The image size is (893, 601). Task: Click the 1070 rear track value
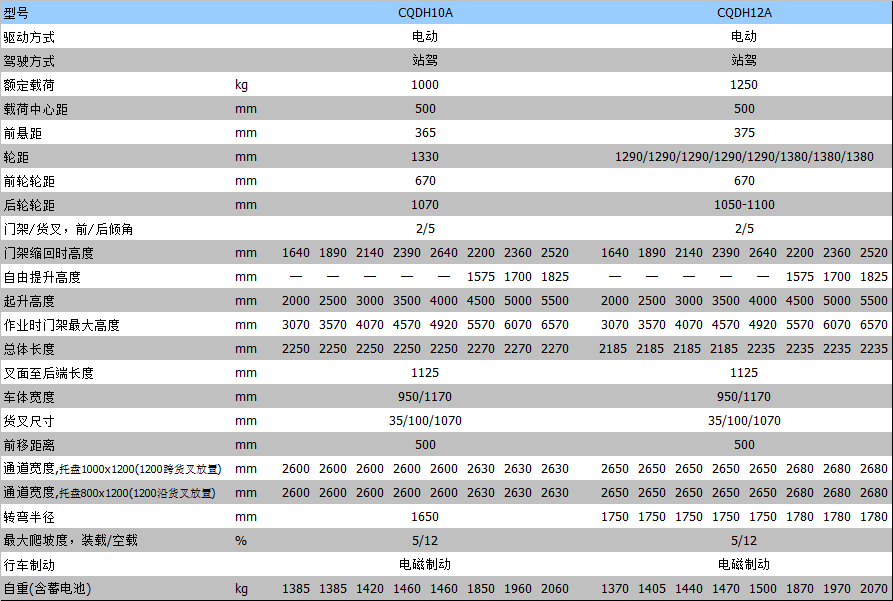coord(425,205)
